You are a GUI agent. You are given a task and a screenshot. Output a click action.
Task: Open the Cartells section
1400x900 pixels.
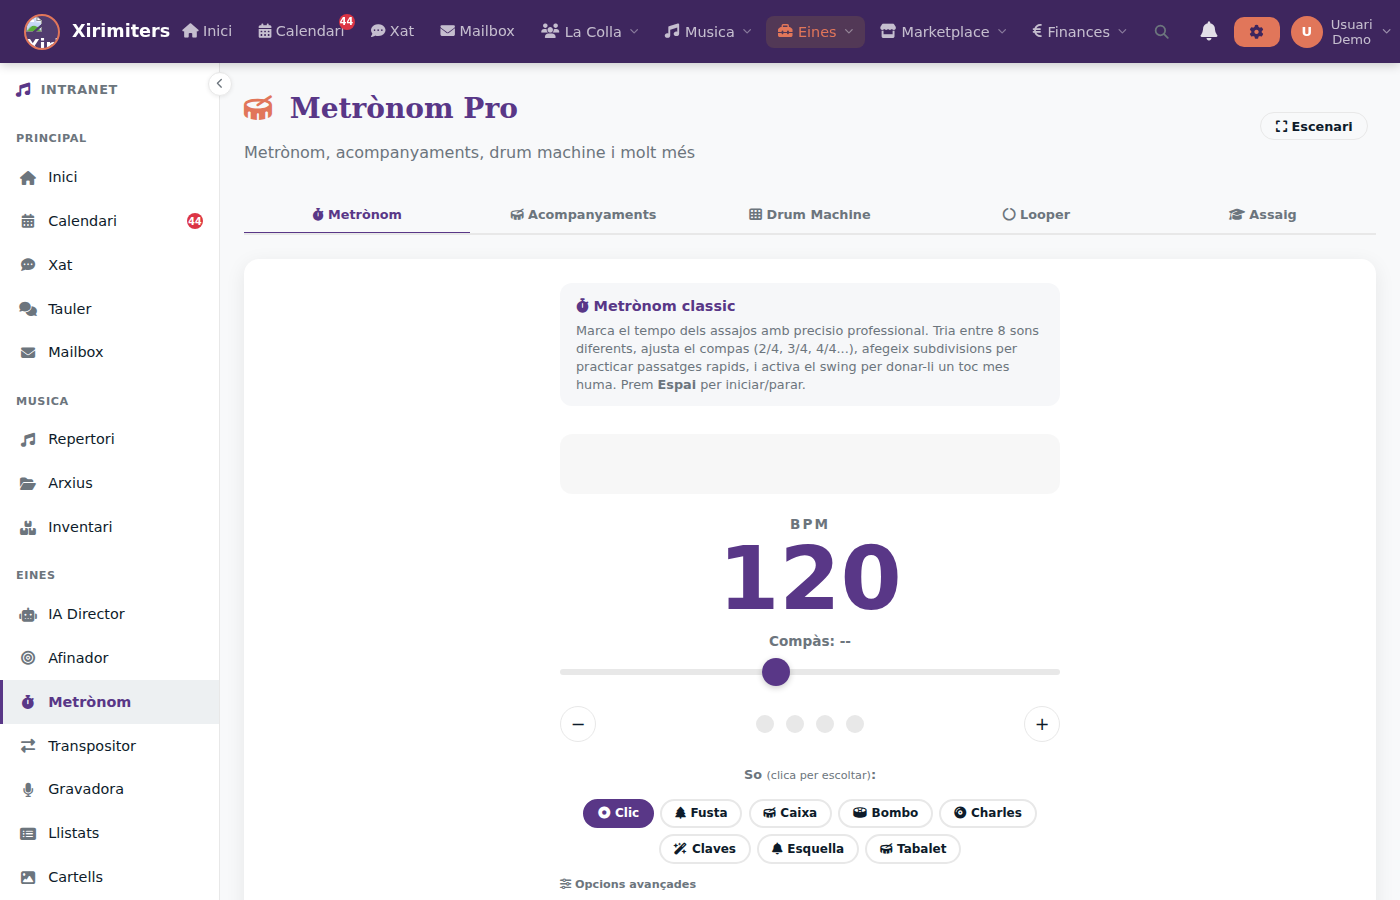coord(75,876)
